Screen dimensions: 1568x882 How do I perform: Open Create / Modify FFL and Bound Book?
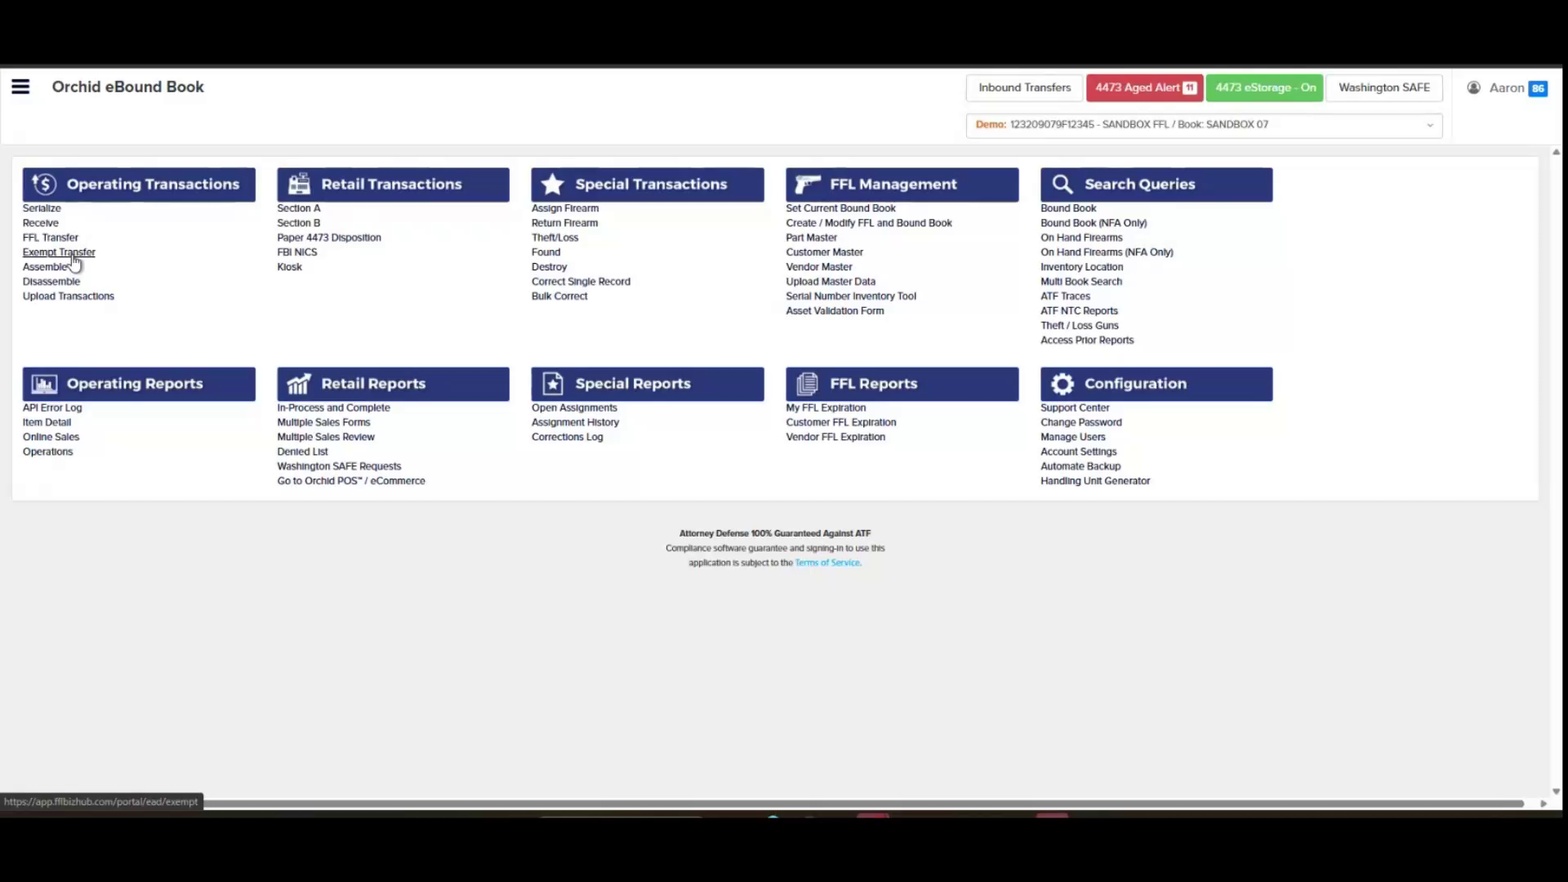869,223
